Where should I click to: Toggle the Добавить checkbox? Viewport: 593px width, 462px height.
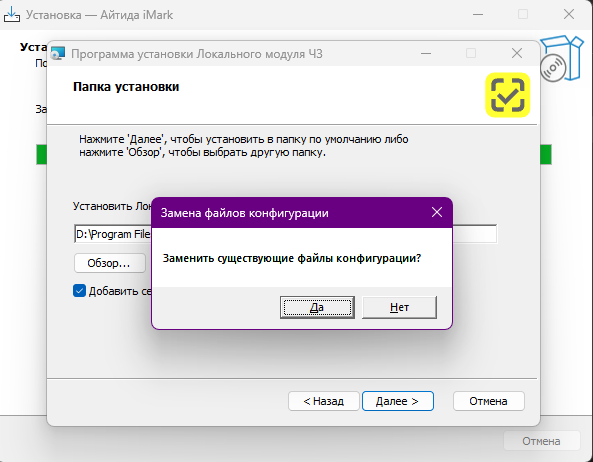[79, 291]
